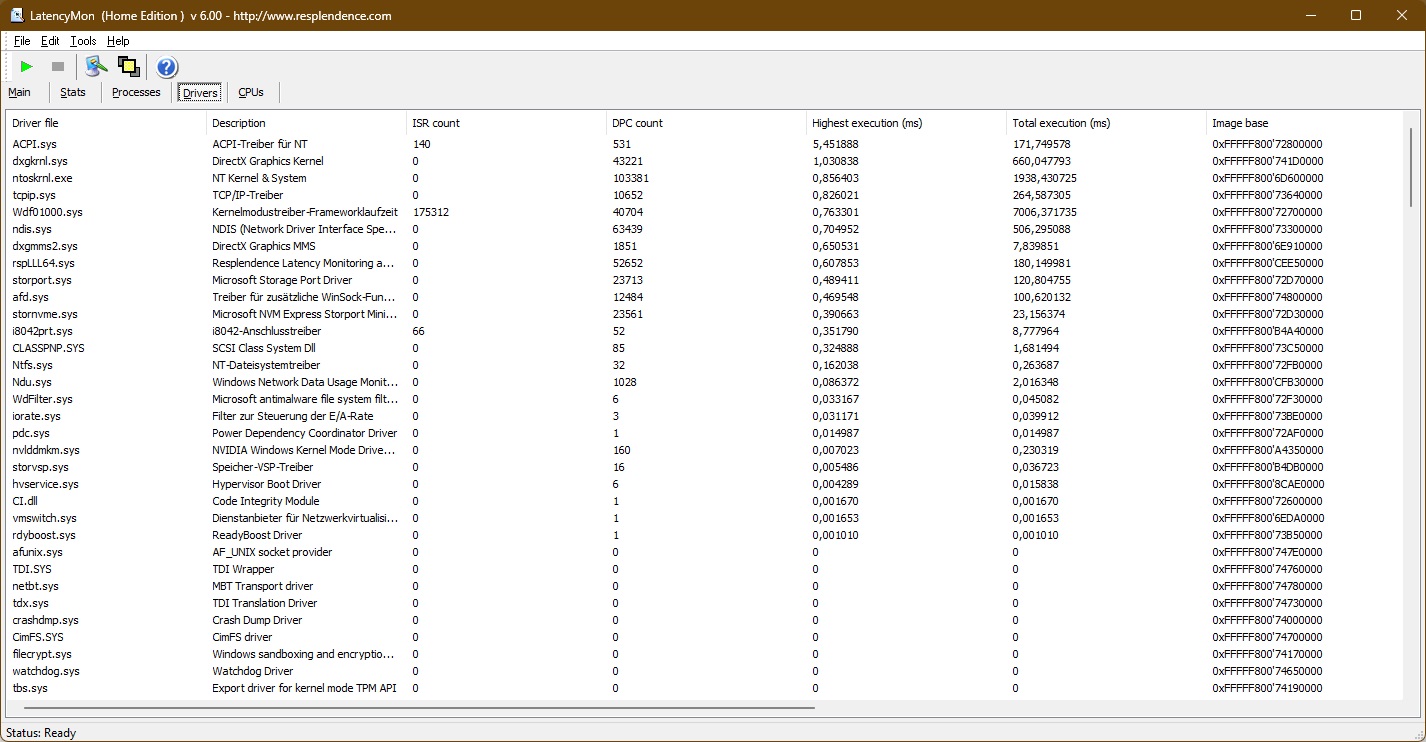The width and height of the screenshot is (1426, 742).
Task: Click total execution value 7006,371735
Action: tap(1045, 212)
